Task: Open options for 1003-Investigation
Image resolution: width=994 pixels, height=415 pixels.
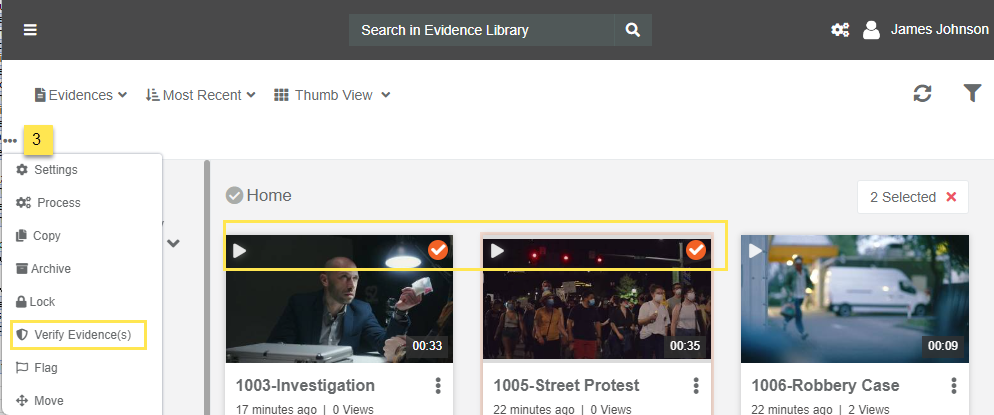Action: tap(438, 386)
